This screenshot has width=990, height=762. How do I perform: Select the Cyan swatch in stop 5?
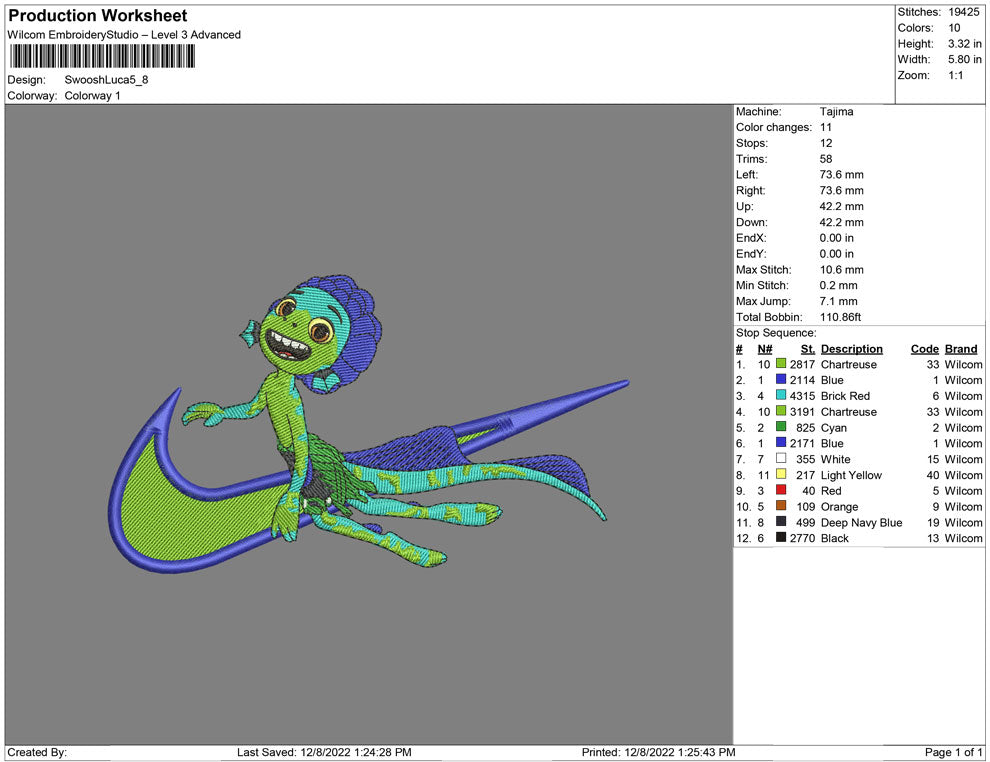[781, 428]
